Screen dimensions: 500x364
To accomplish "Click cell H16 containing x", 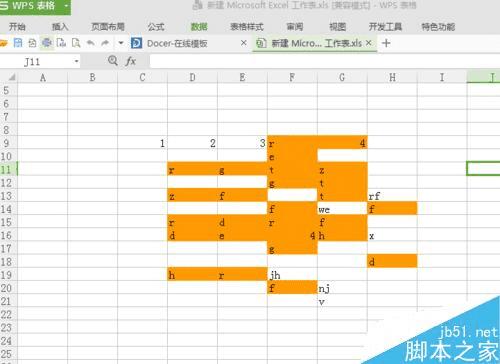I will [392, 235].
